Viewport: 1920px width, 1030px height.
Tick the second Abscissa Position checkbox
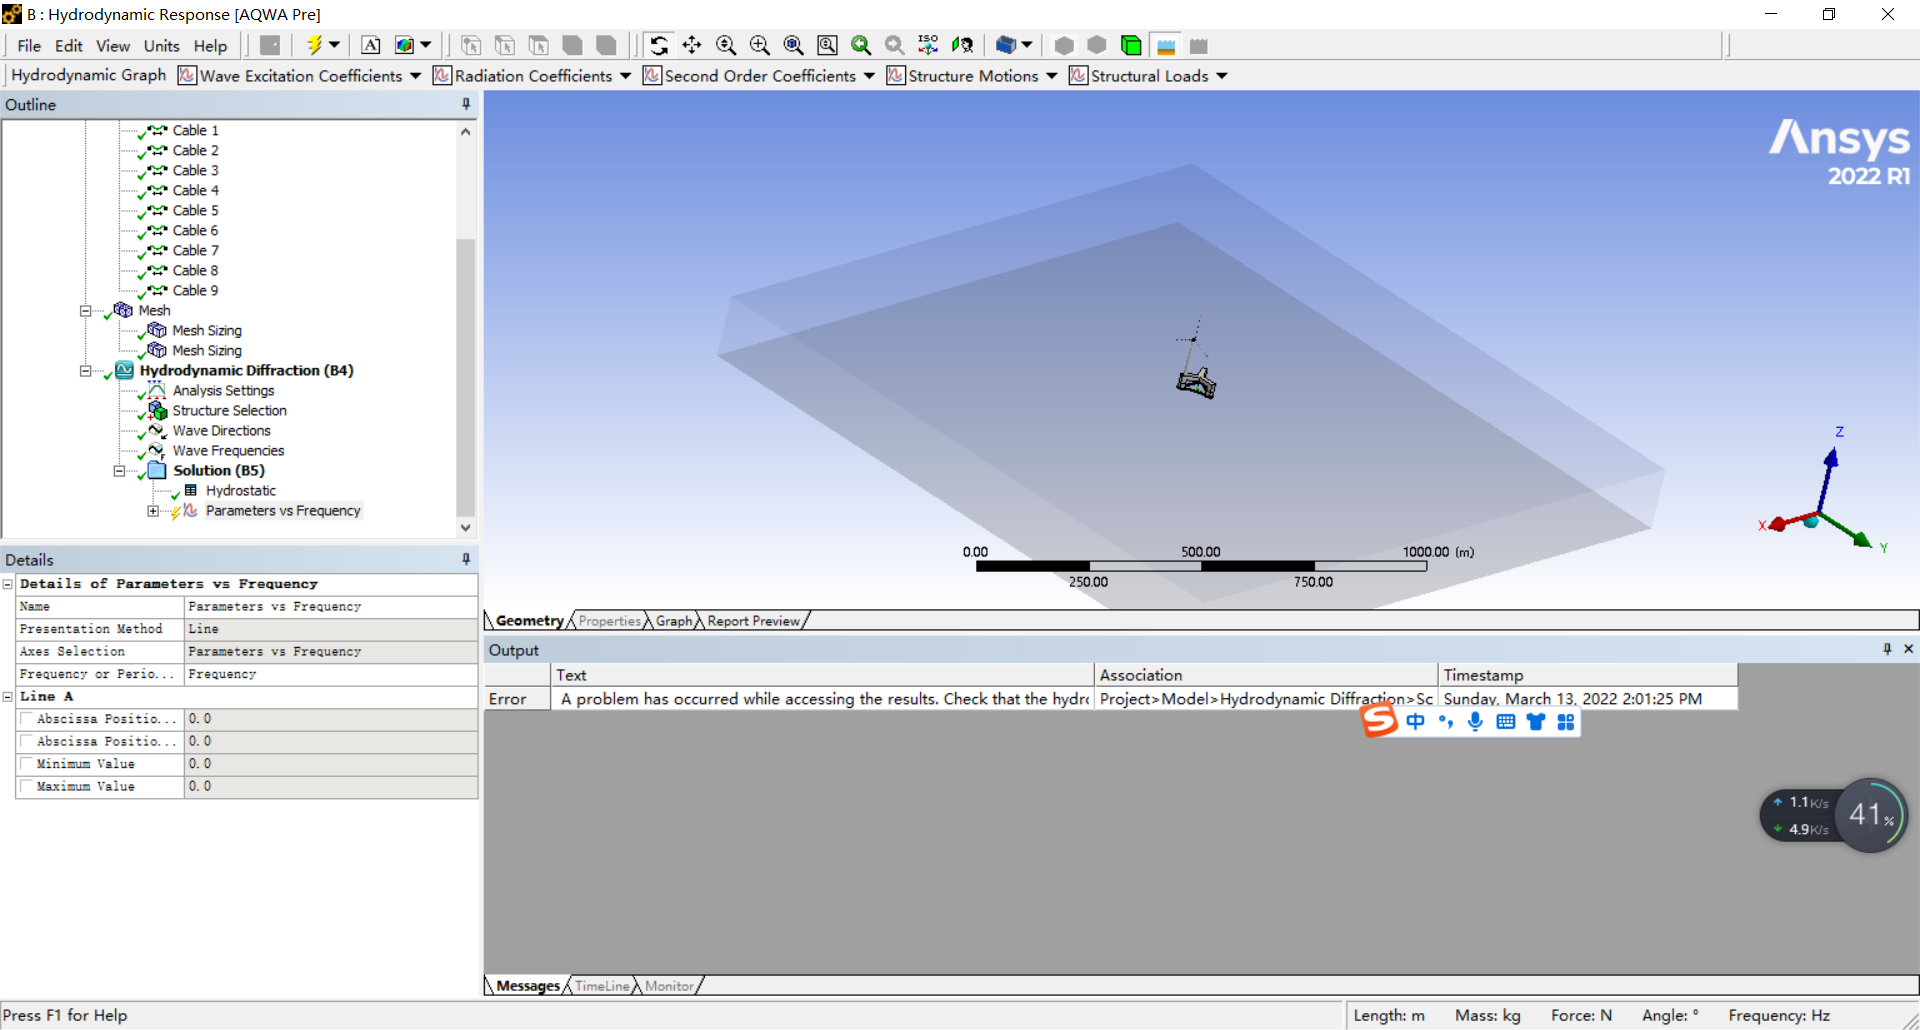[x=27, y=741]
